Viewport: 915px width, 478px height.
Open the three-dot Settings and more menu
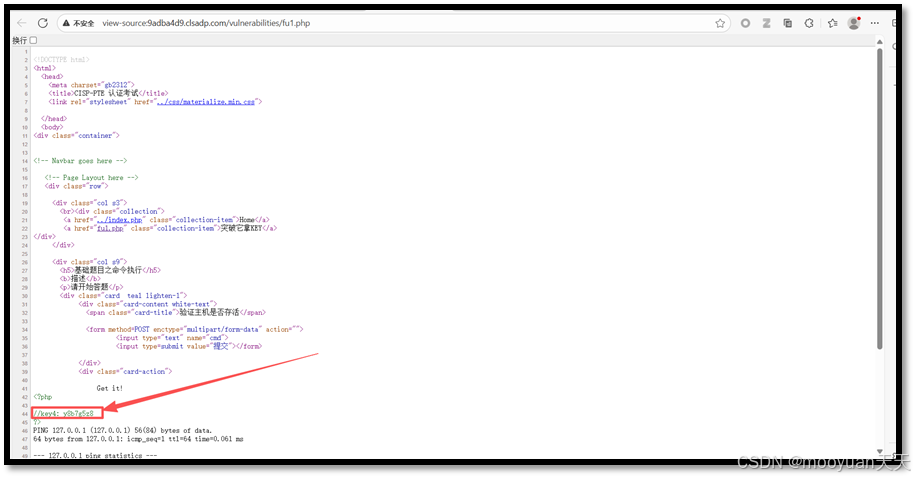pyautogui.click(x=874, y=23)
